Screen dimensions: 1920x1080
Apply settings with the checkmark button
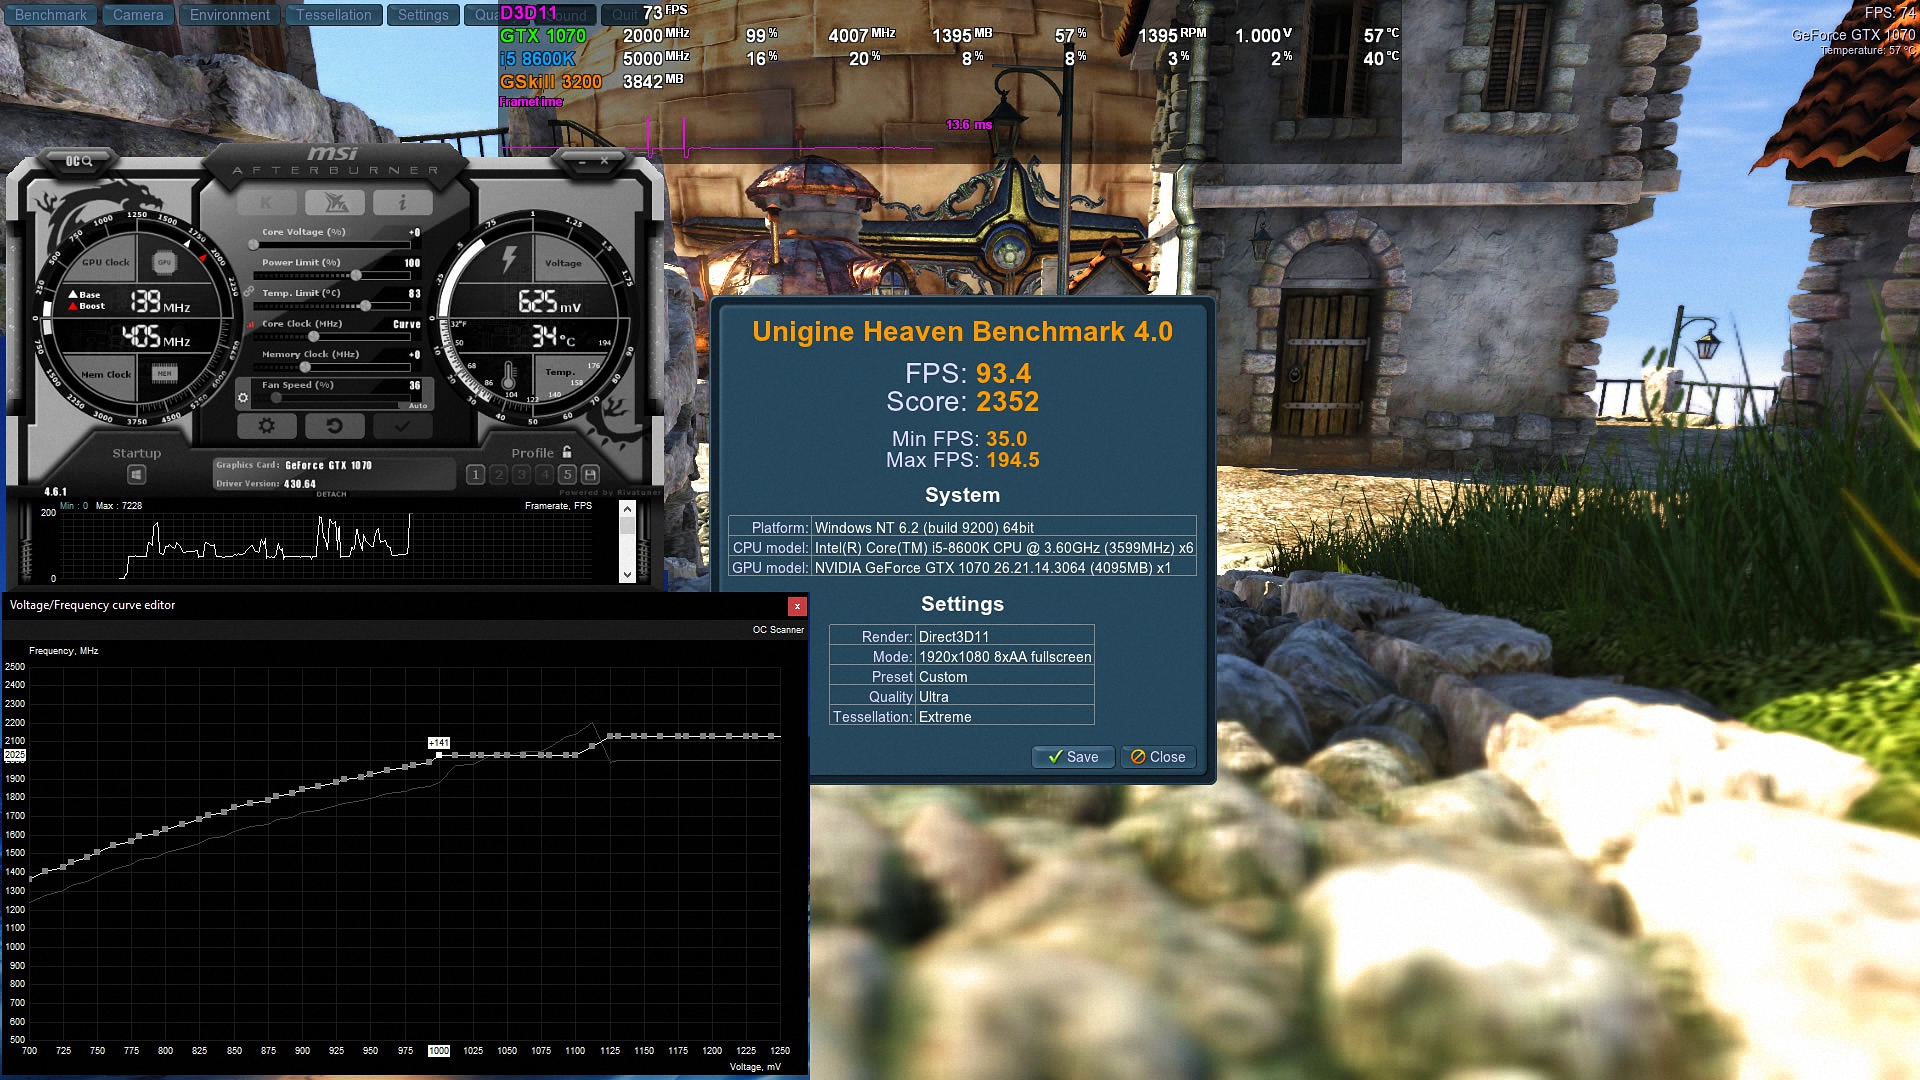click(402, 426)
